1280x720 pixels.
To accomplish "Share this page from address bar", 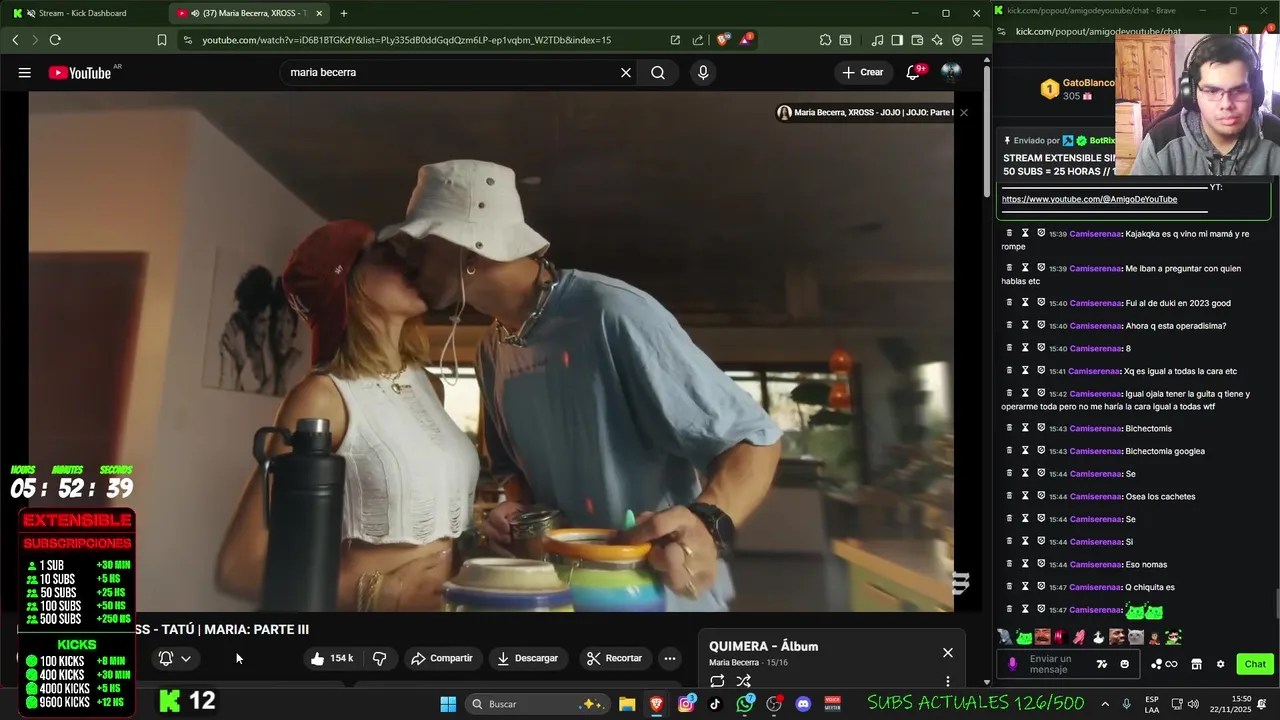I will (x=697, y=40).
